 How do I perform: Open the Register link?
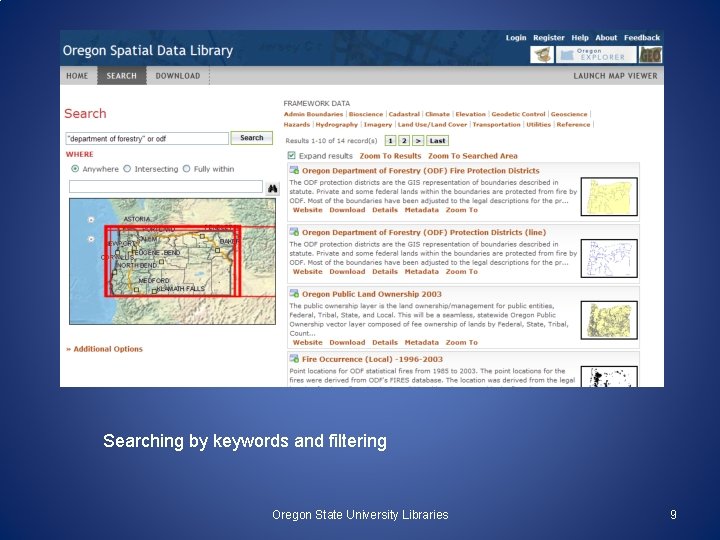click(549, 38)
